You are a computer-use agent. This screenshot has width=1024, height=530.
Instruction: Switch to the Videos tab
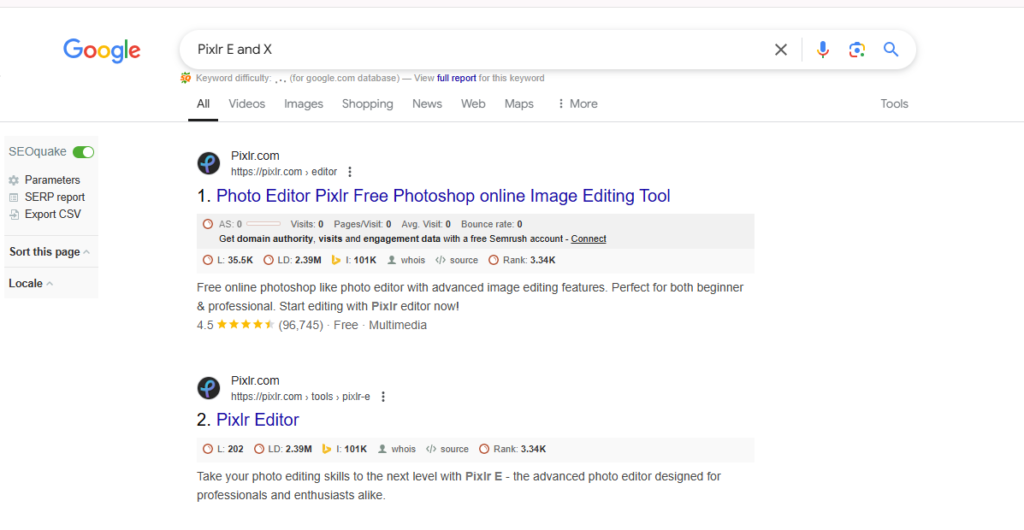(x=247, y=104)
